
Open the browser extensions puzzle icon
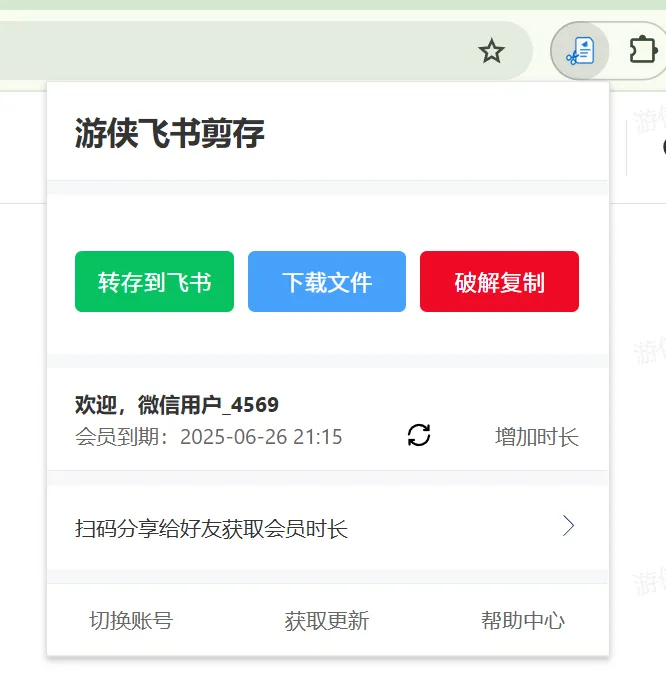643,51
